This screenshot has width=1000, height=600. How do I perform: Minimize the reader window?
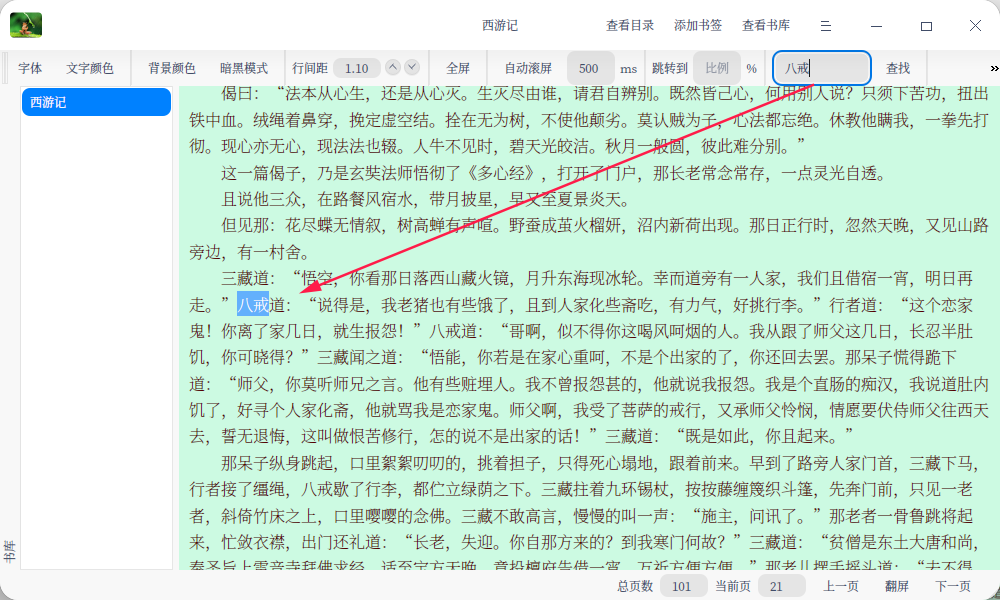tap(876, 26)
